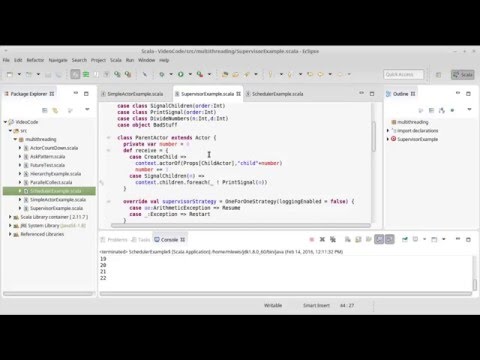The width and height of the screenshot is (480, 360).
Task: Maximize the Console panel
Action: (x=468, y=239)
